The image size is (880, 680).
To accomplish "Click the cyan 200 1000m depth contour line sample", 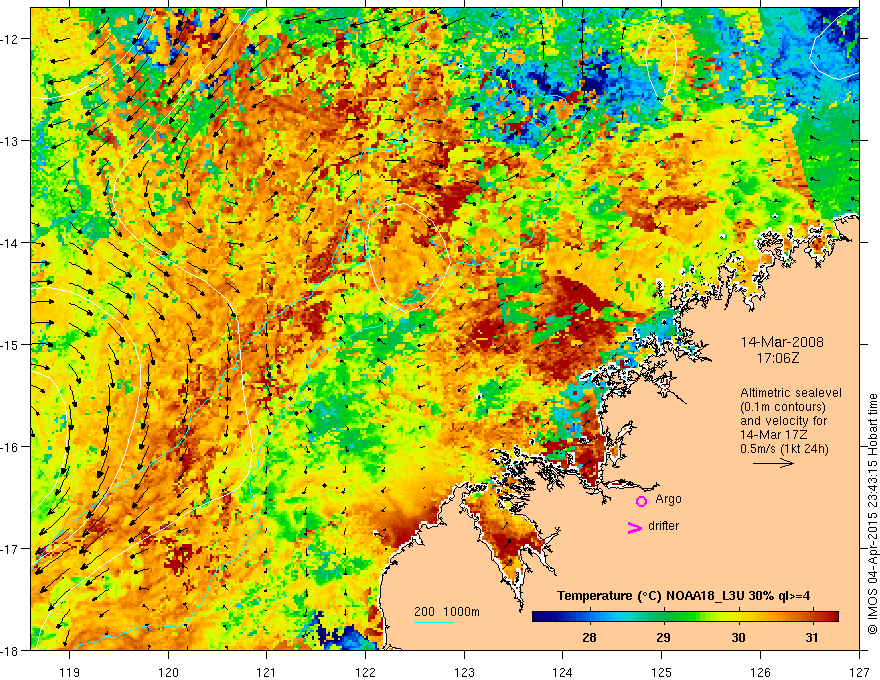I will pyautogui.click(x=433, y=622).
